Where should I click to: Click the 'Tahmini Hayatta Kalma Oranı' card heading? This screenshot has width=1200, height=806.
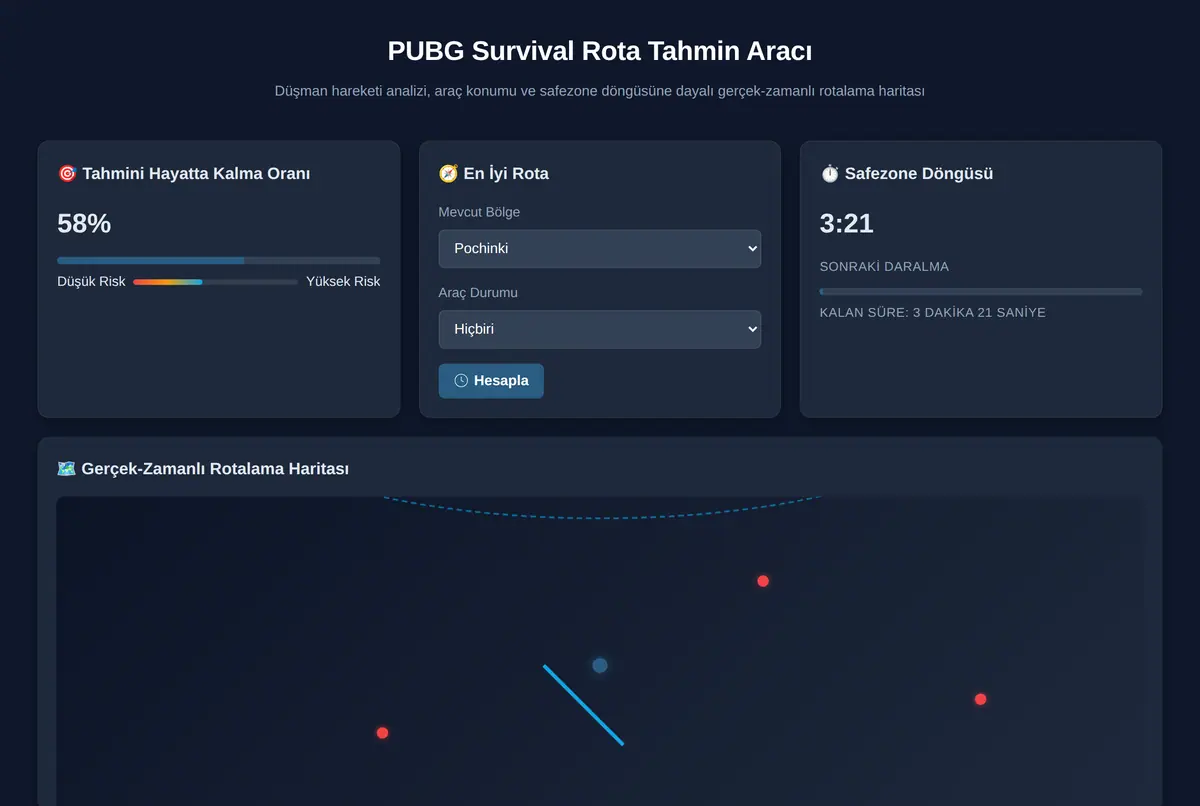196,173
